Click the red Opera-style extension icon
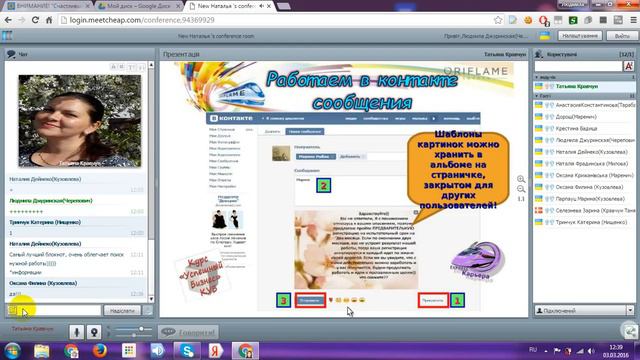Screen dimensions: 640x360 tap(543, 20)
